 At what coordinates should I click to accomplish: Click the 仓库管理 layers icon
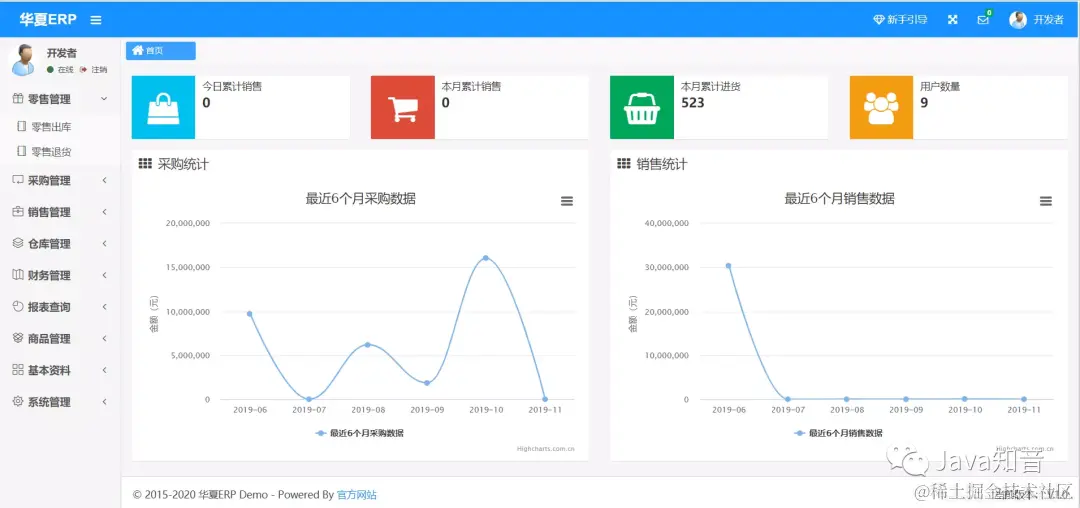(19, 243)
